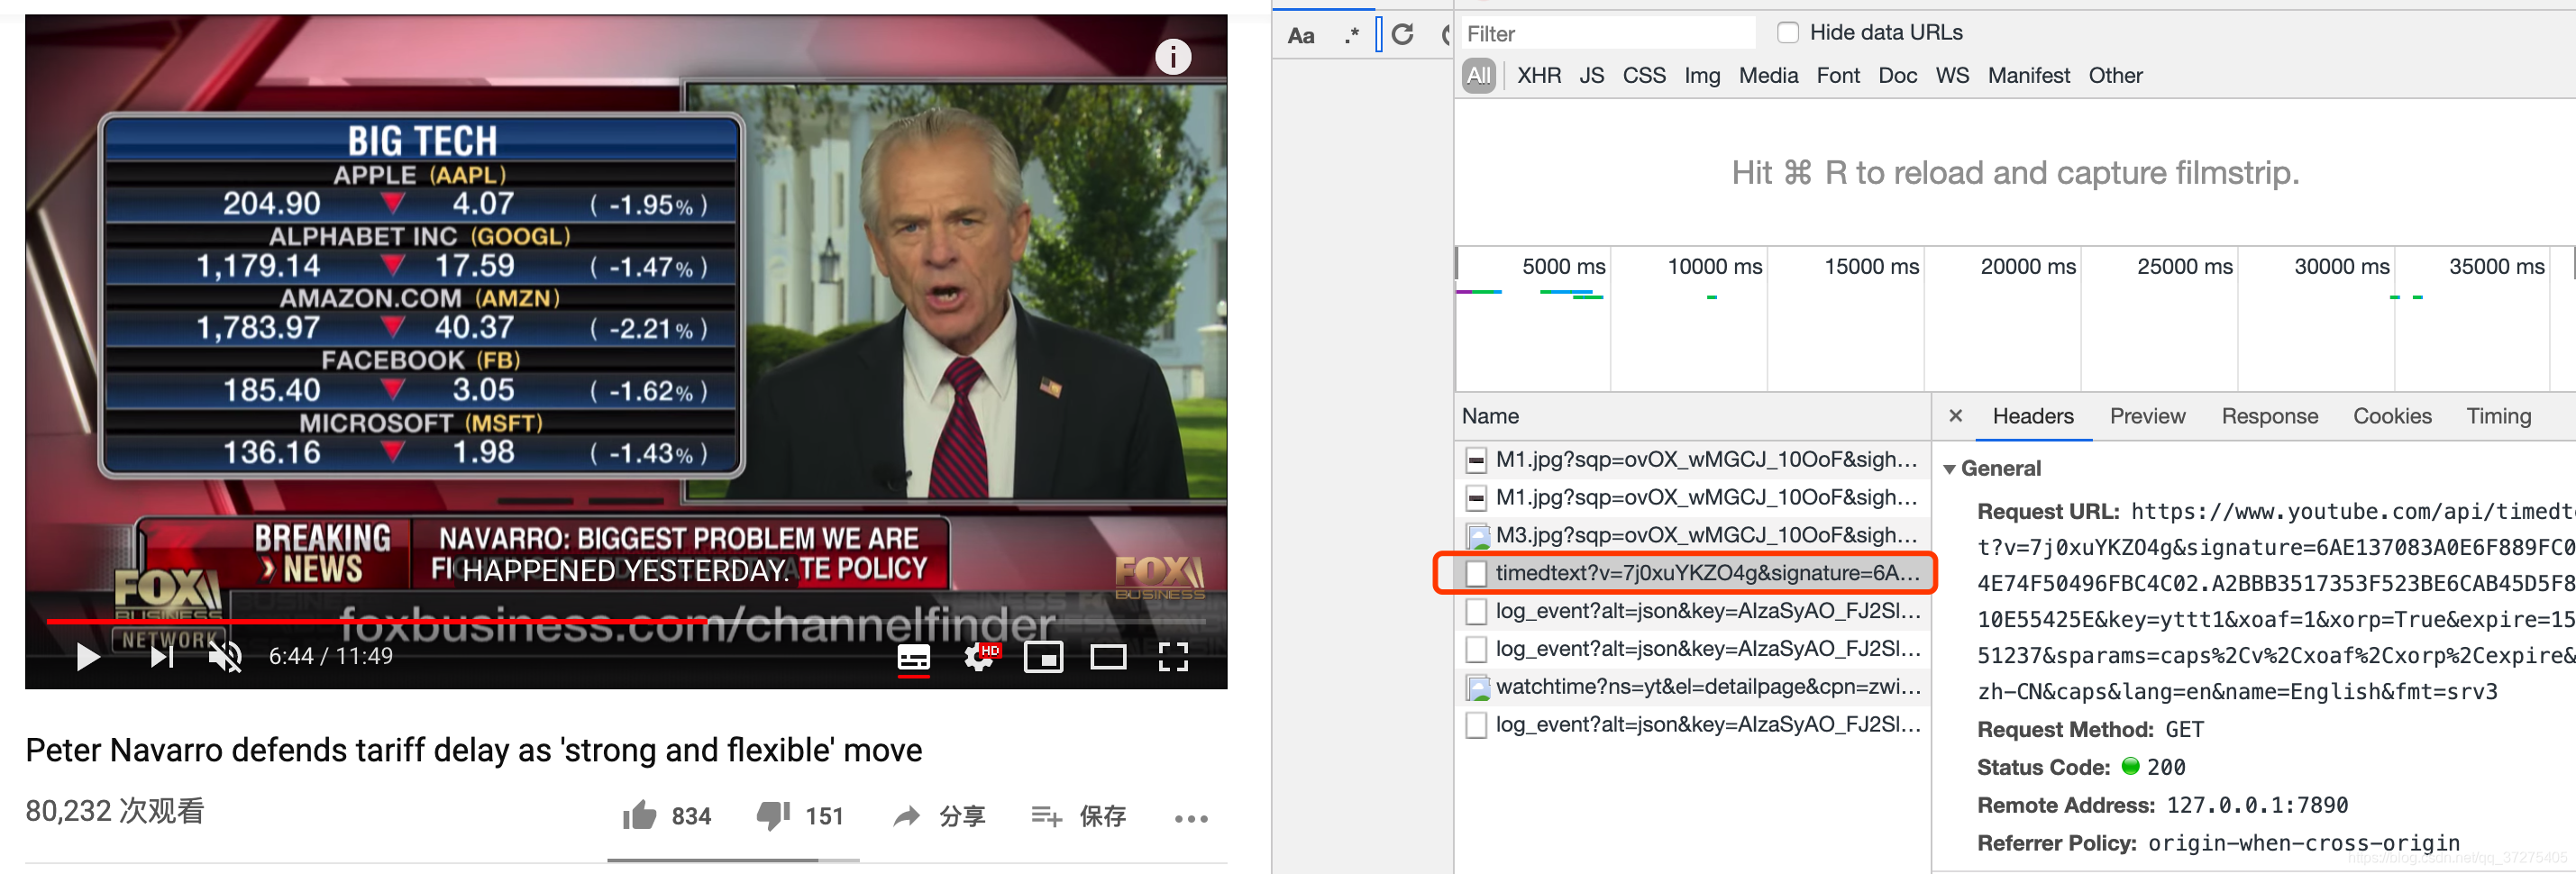Filter requests by Media
This screenshot has width=2576, height=874.
pyautogui.click(x=1767, y=76)
